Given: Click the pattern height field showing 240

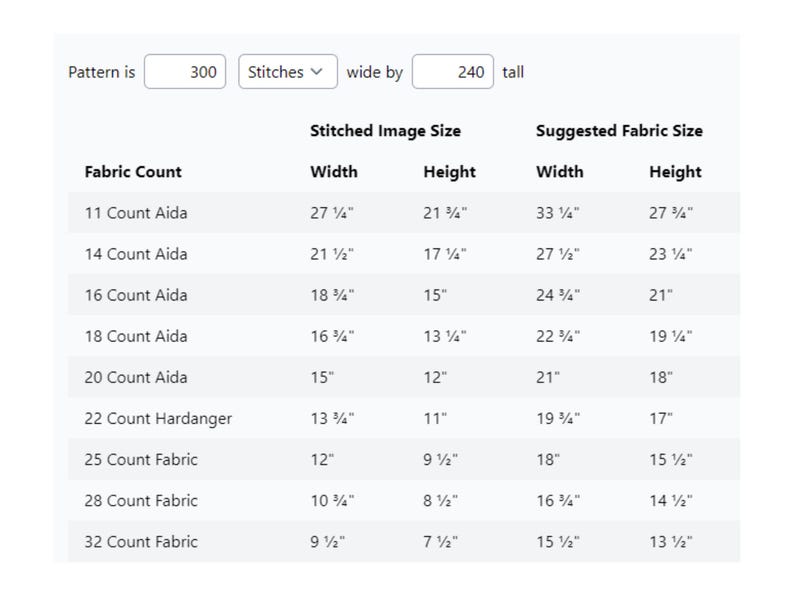Looking at the screenshot, I should 453,72.
